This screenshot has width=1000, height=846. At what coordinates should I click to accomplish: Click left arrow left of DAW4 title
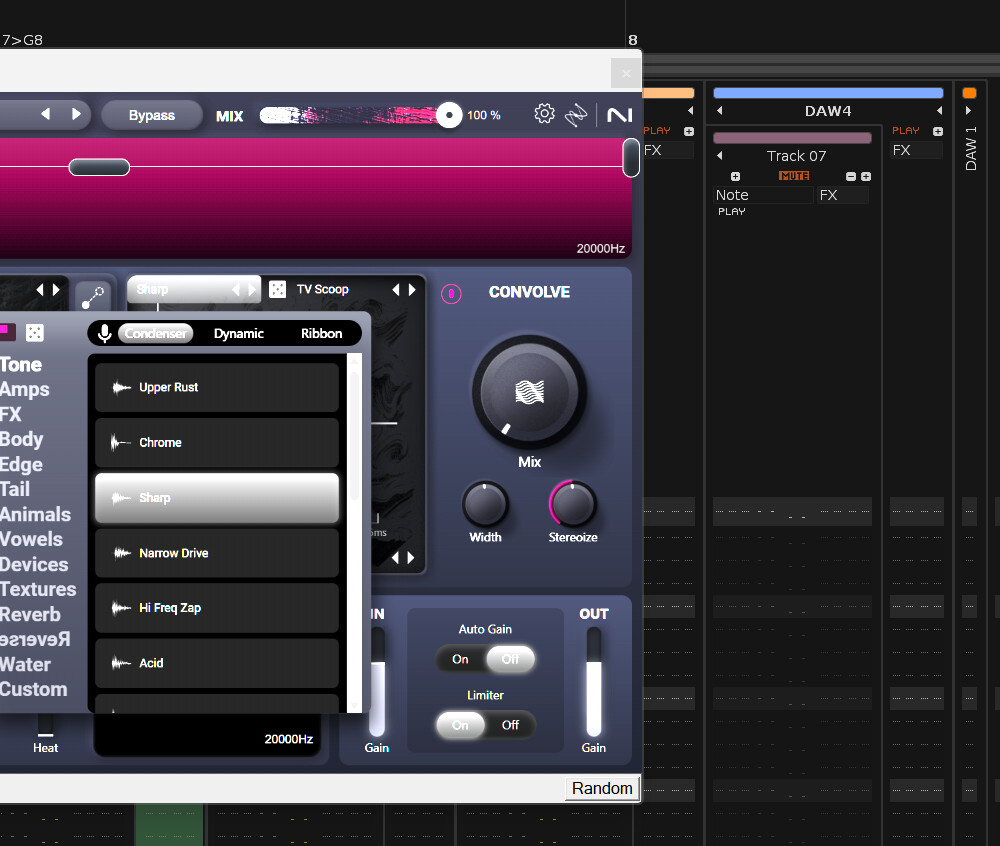719,110
